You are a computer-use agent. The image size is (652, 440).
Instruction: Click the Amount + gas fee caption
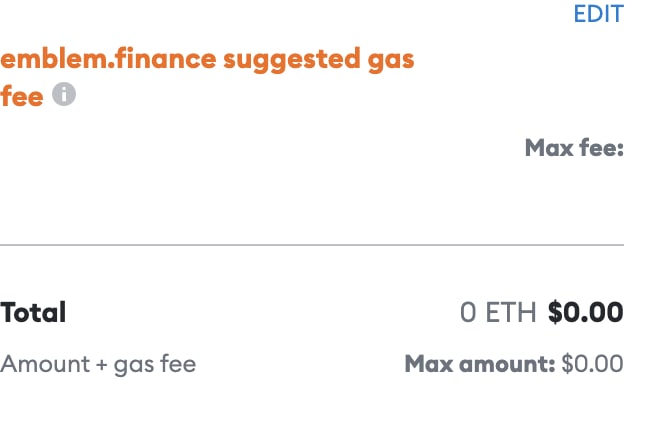[x=98, y=365]
